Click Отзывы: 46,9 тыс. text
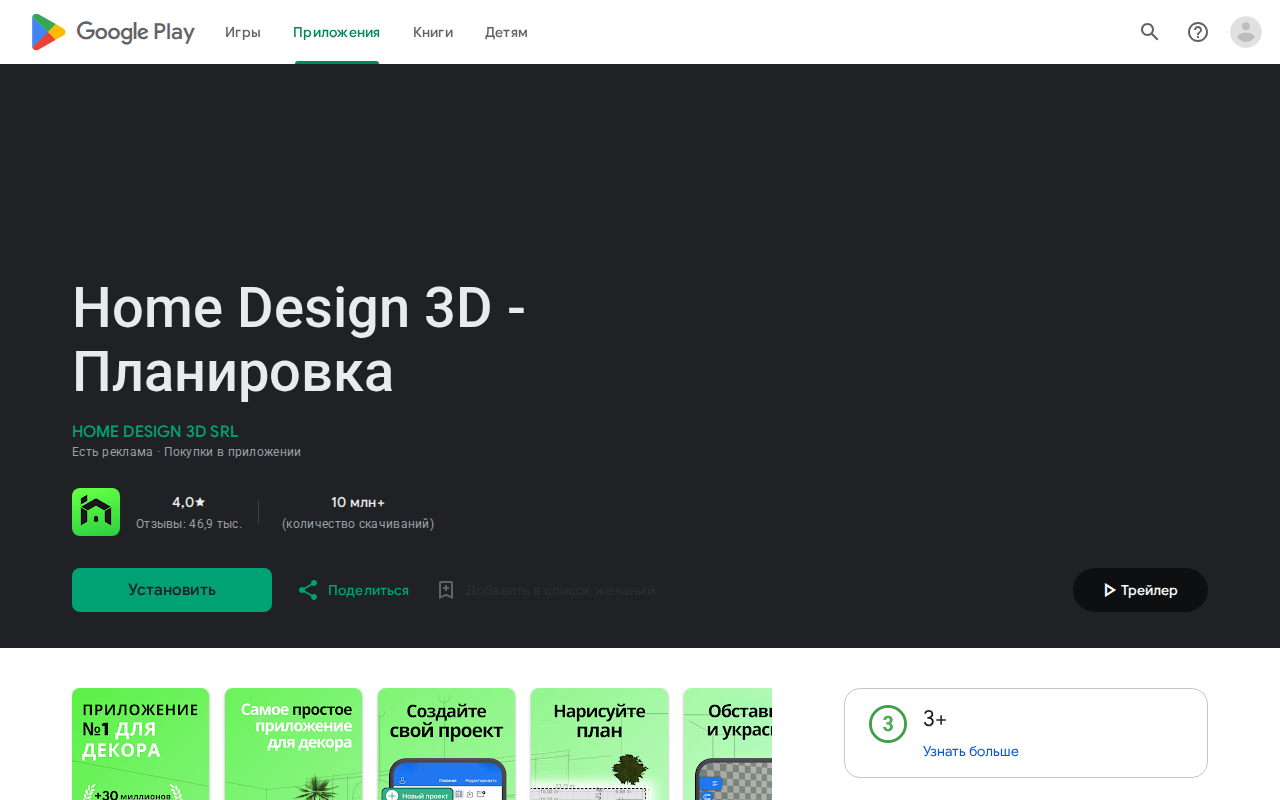The width and height of the screenshot is (1280, 800). pyautogui.click(x=189, y=524)
